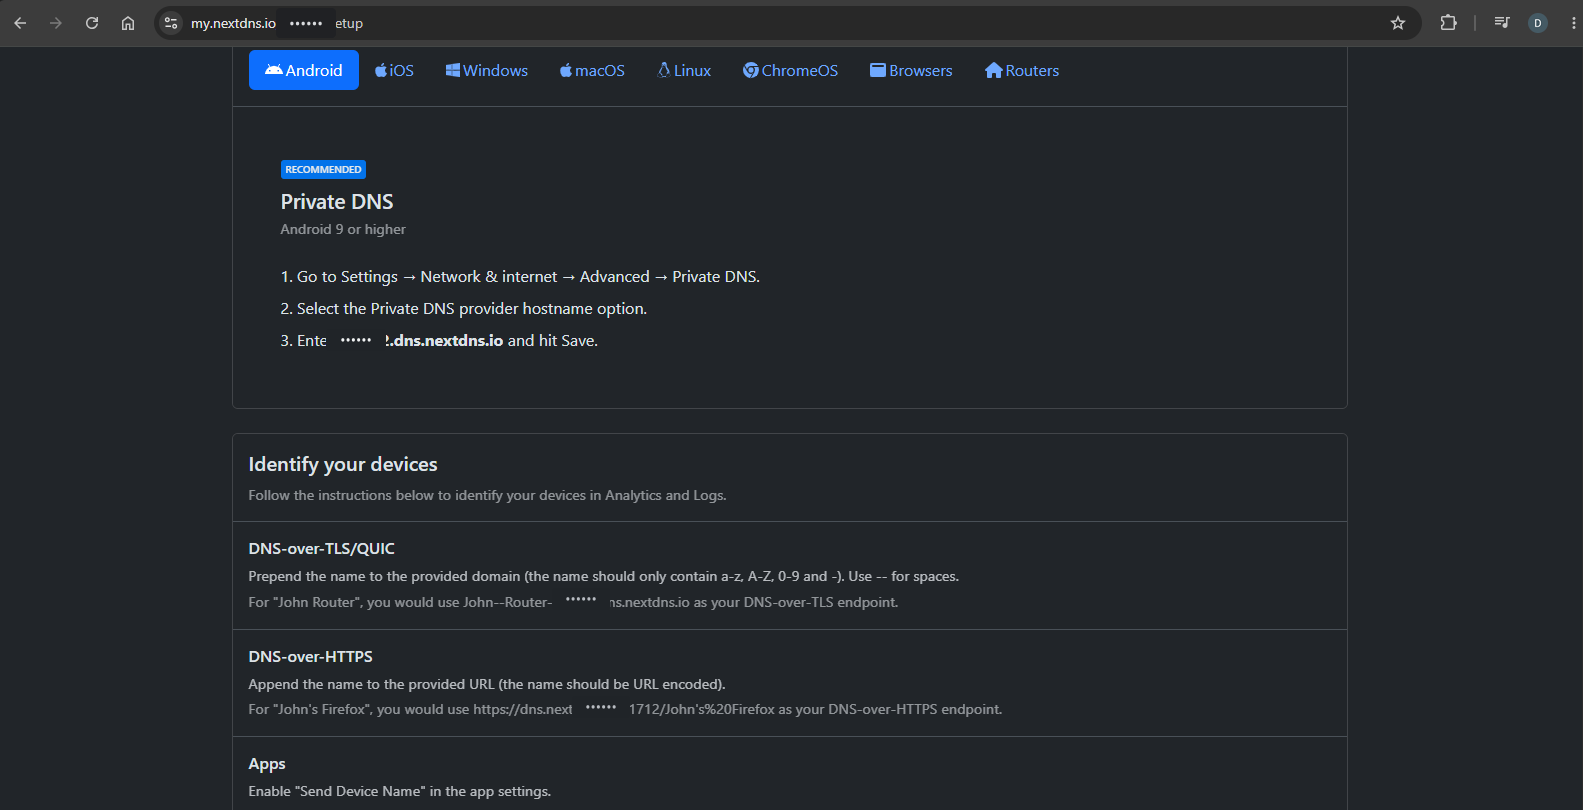Click 'Identify your devices' heading
1583x810 pixels.
click(x=343, y=464)
